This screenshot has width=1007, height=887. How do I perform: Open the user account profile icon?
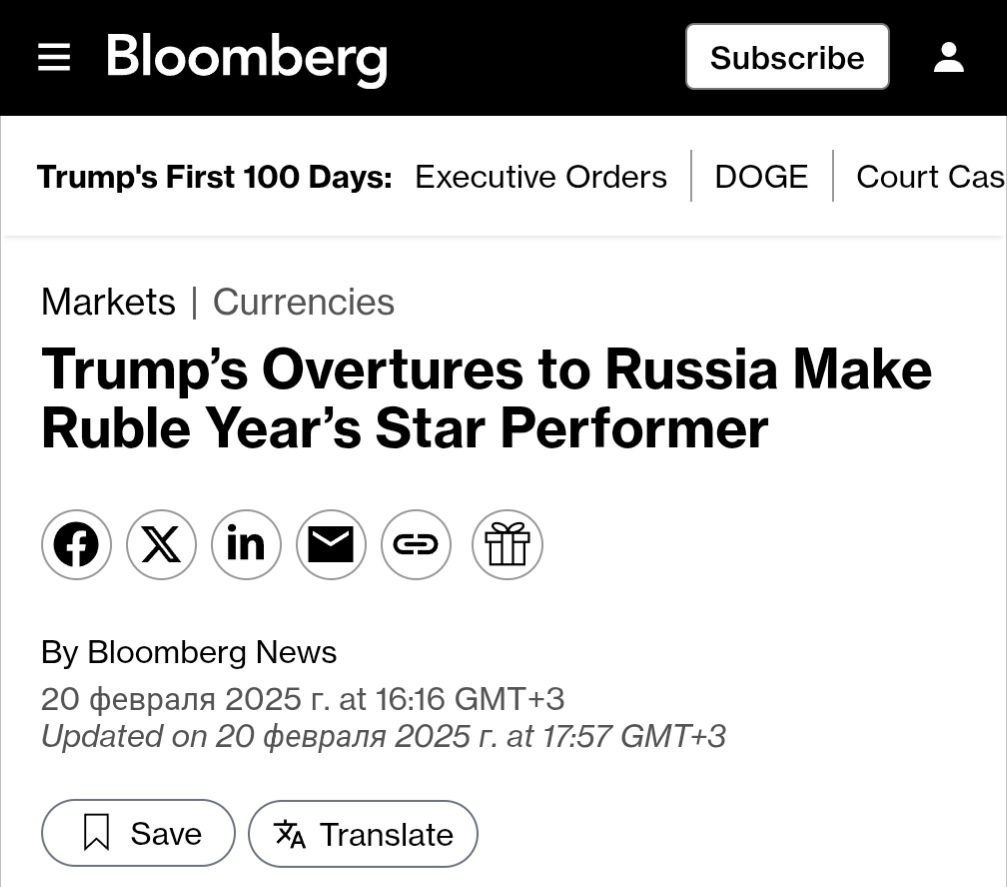pyautogui.click(x=948, y=58)
